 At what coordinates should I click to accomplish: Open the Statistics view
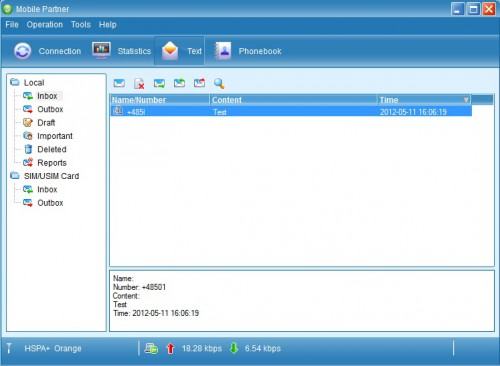[122, 51]
